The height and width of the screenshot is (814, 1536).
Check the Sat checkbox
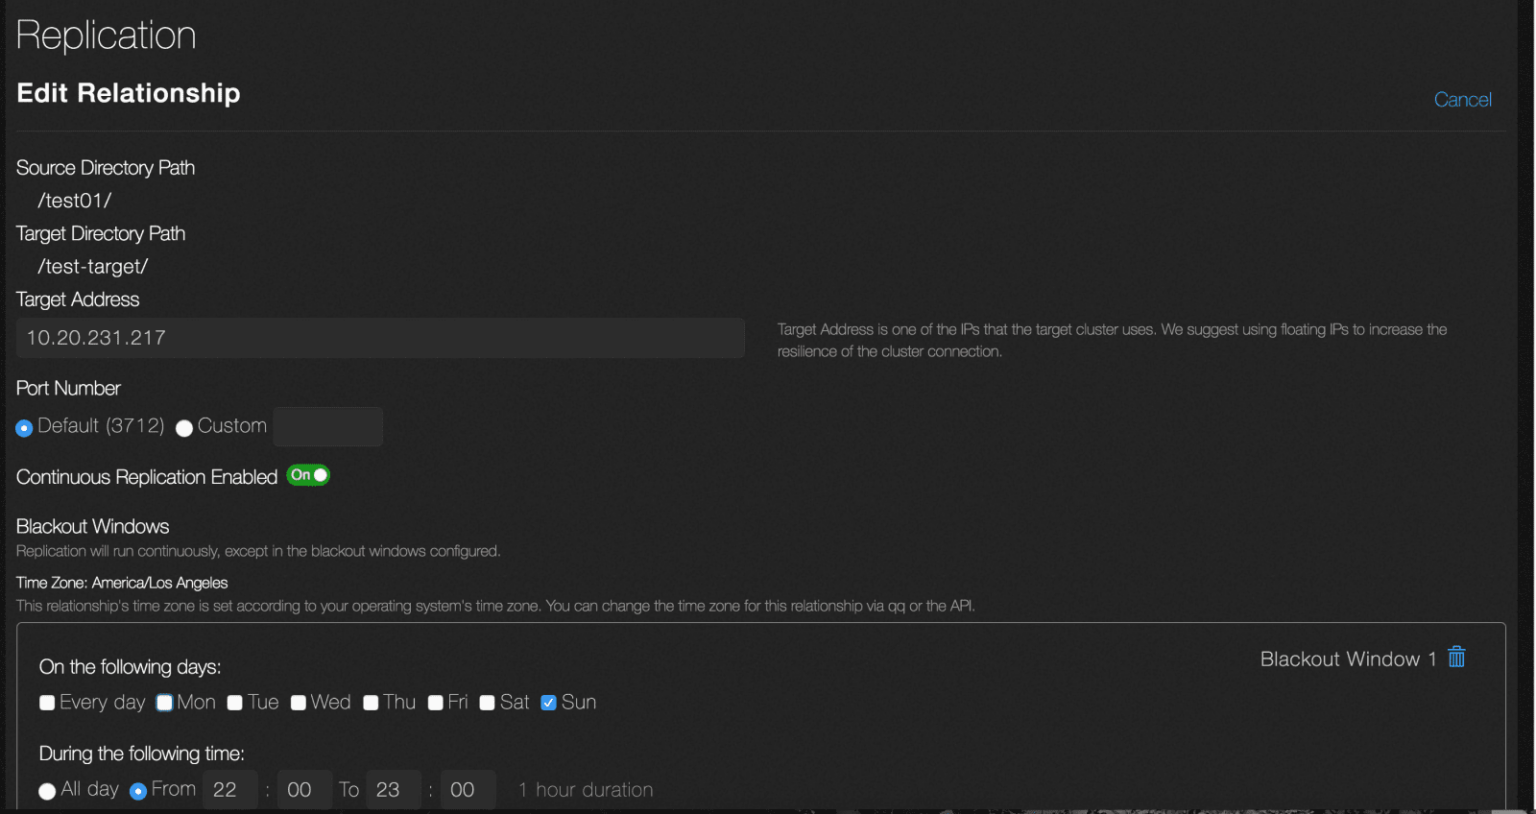point(487,702)
